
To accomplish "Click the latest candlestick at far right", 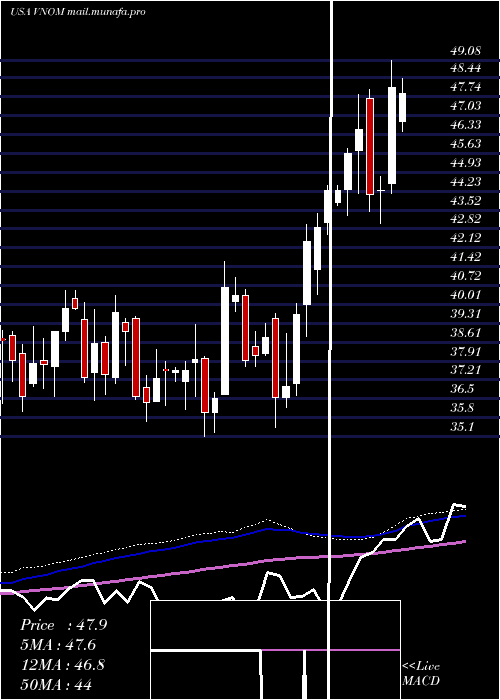I will [x=403, y=107].
